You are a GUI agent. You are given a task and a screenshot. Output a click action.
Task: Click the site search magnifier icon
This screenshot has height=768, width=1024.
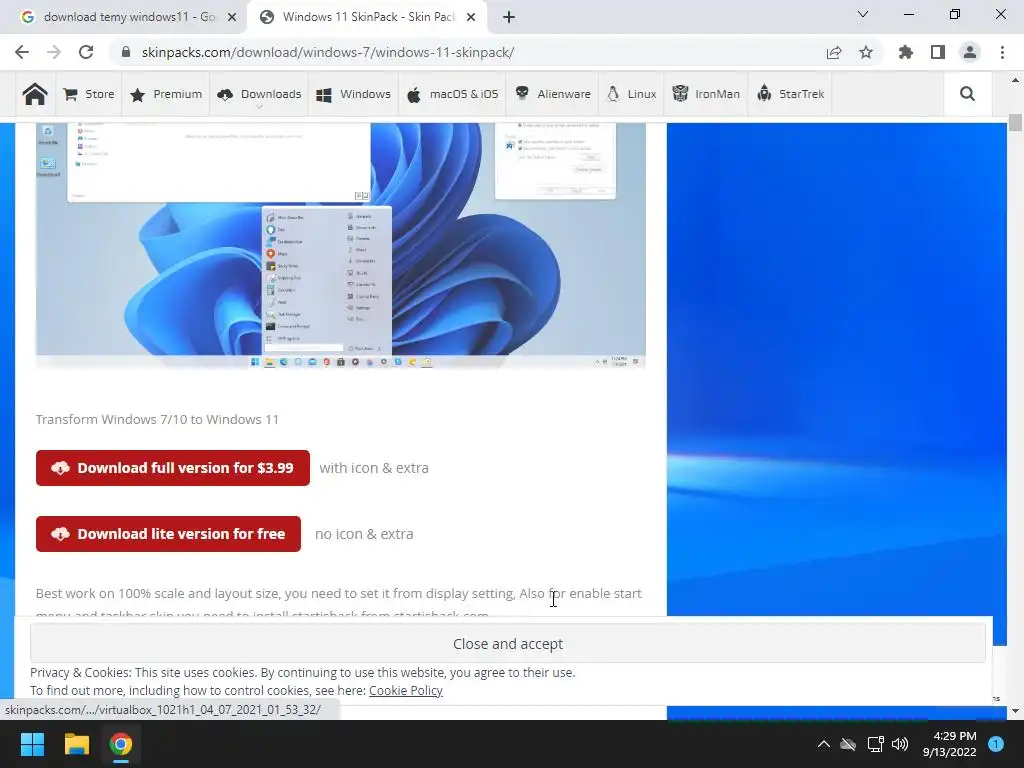[x=967, y=94]
